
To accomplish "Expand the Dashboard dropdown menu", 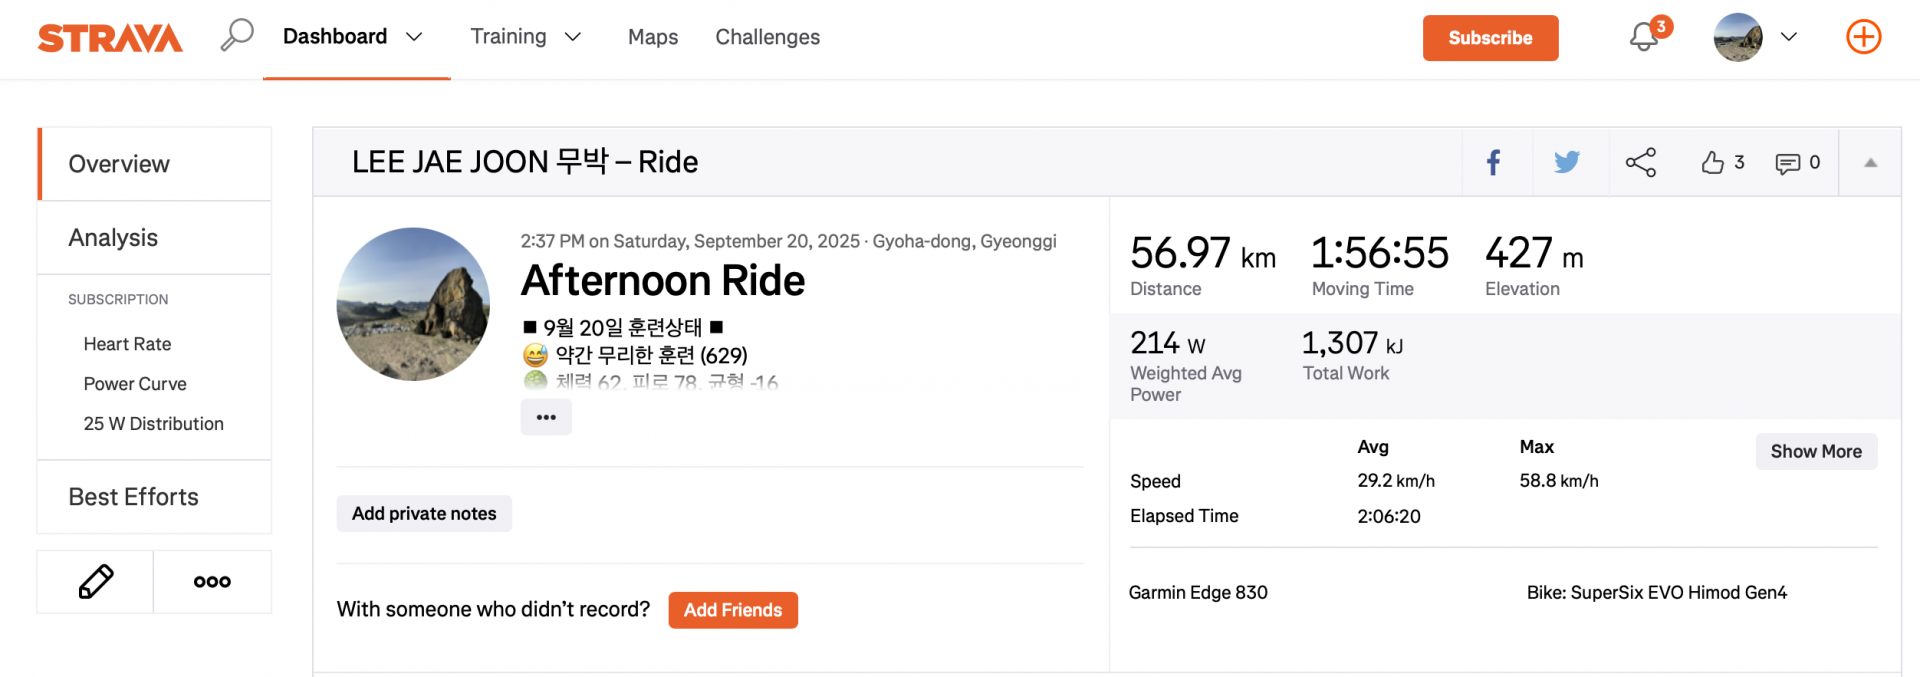I will tap(414, 37).
